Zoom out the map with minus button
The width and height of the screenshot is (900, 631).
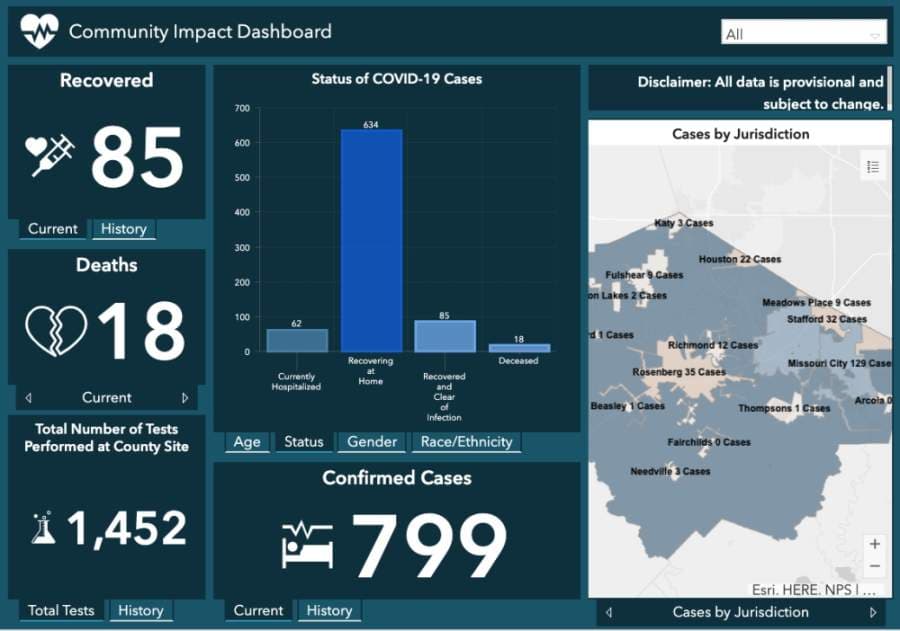point(874,566)
